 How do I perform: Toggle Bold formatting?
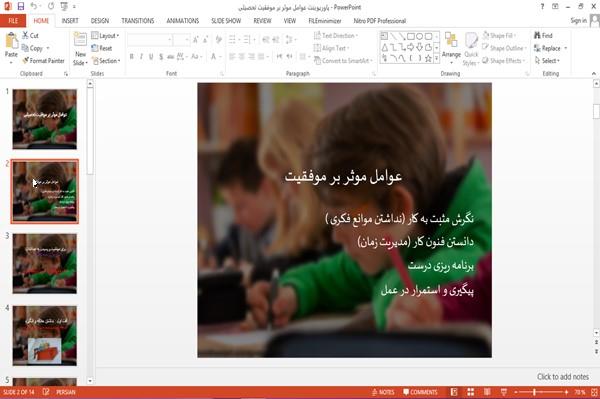[x=131, y=57]
